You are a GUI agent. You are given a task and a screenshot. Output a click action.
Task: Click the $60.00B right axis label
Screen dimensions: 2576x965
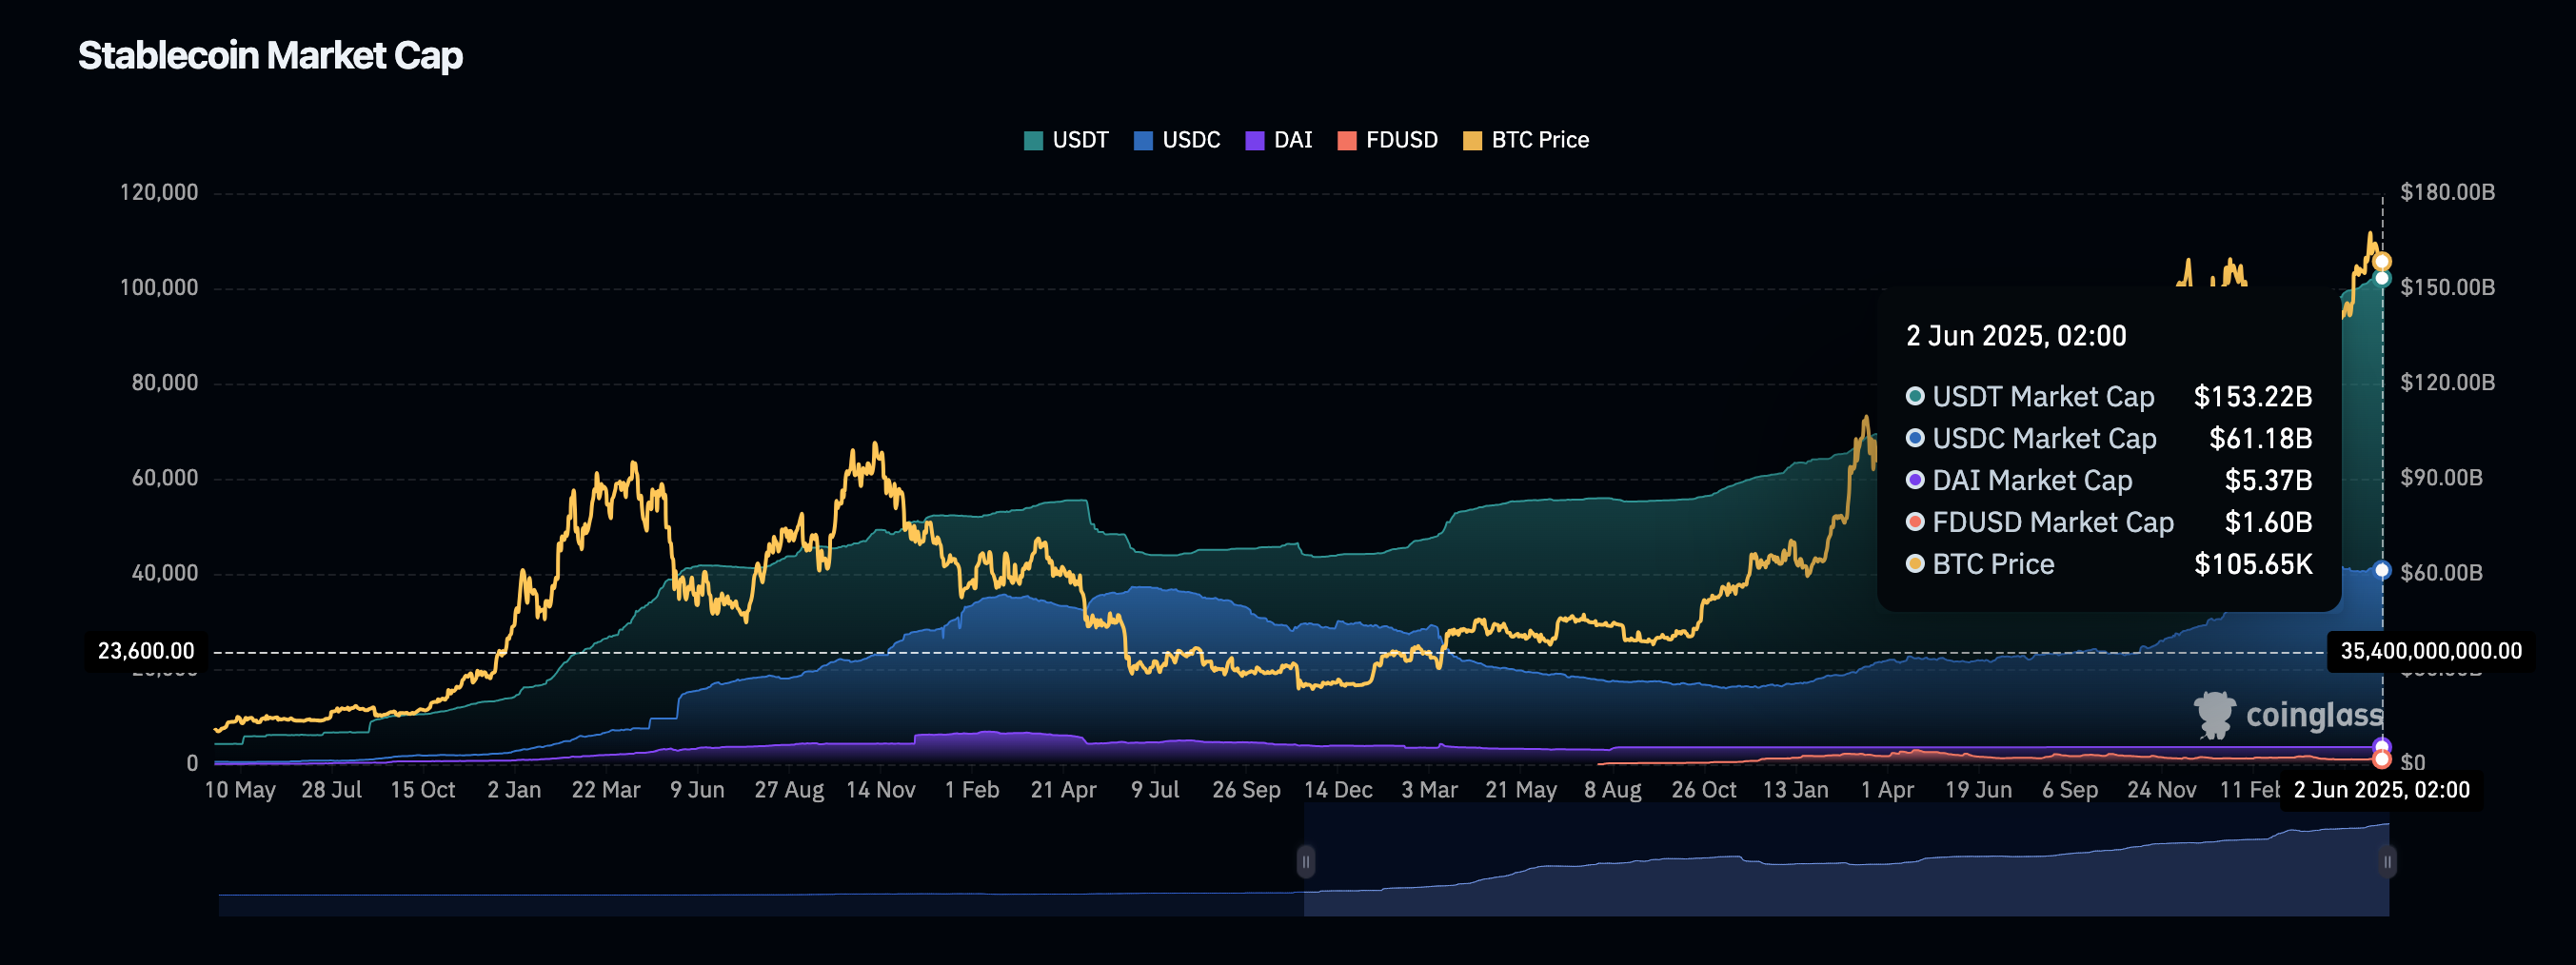click(x=2441, y=573)
